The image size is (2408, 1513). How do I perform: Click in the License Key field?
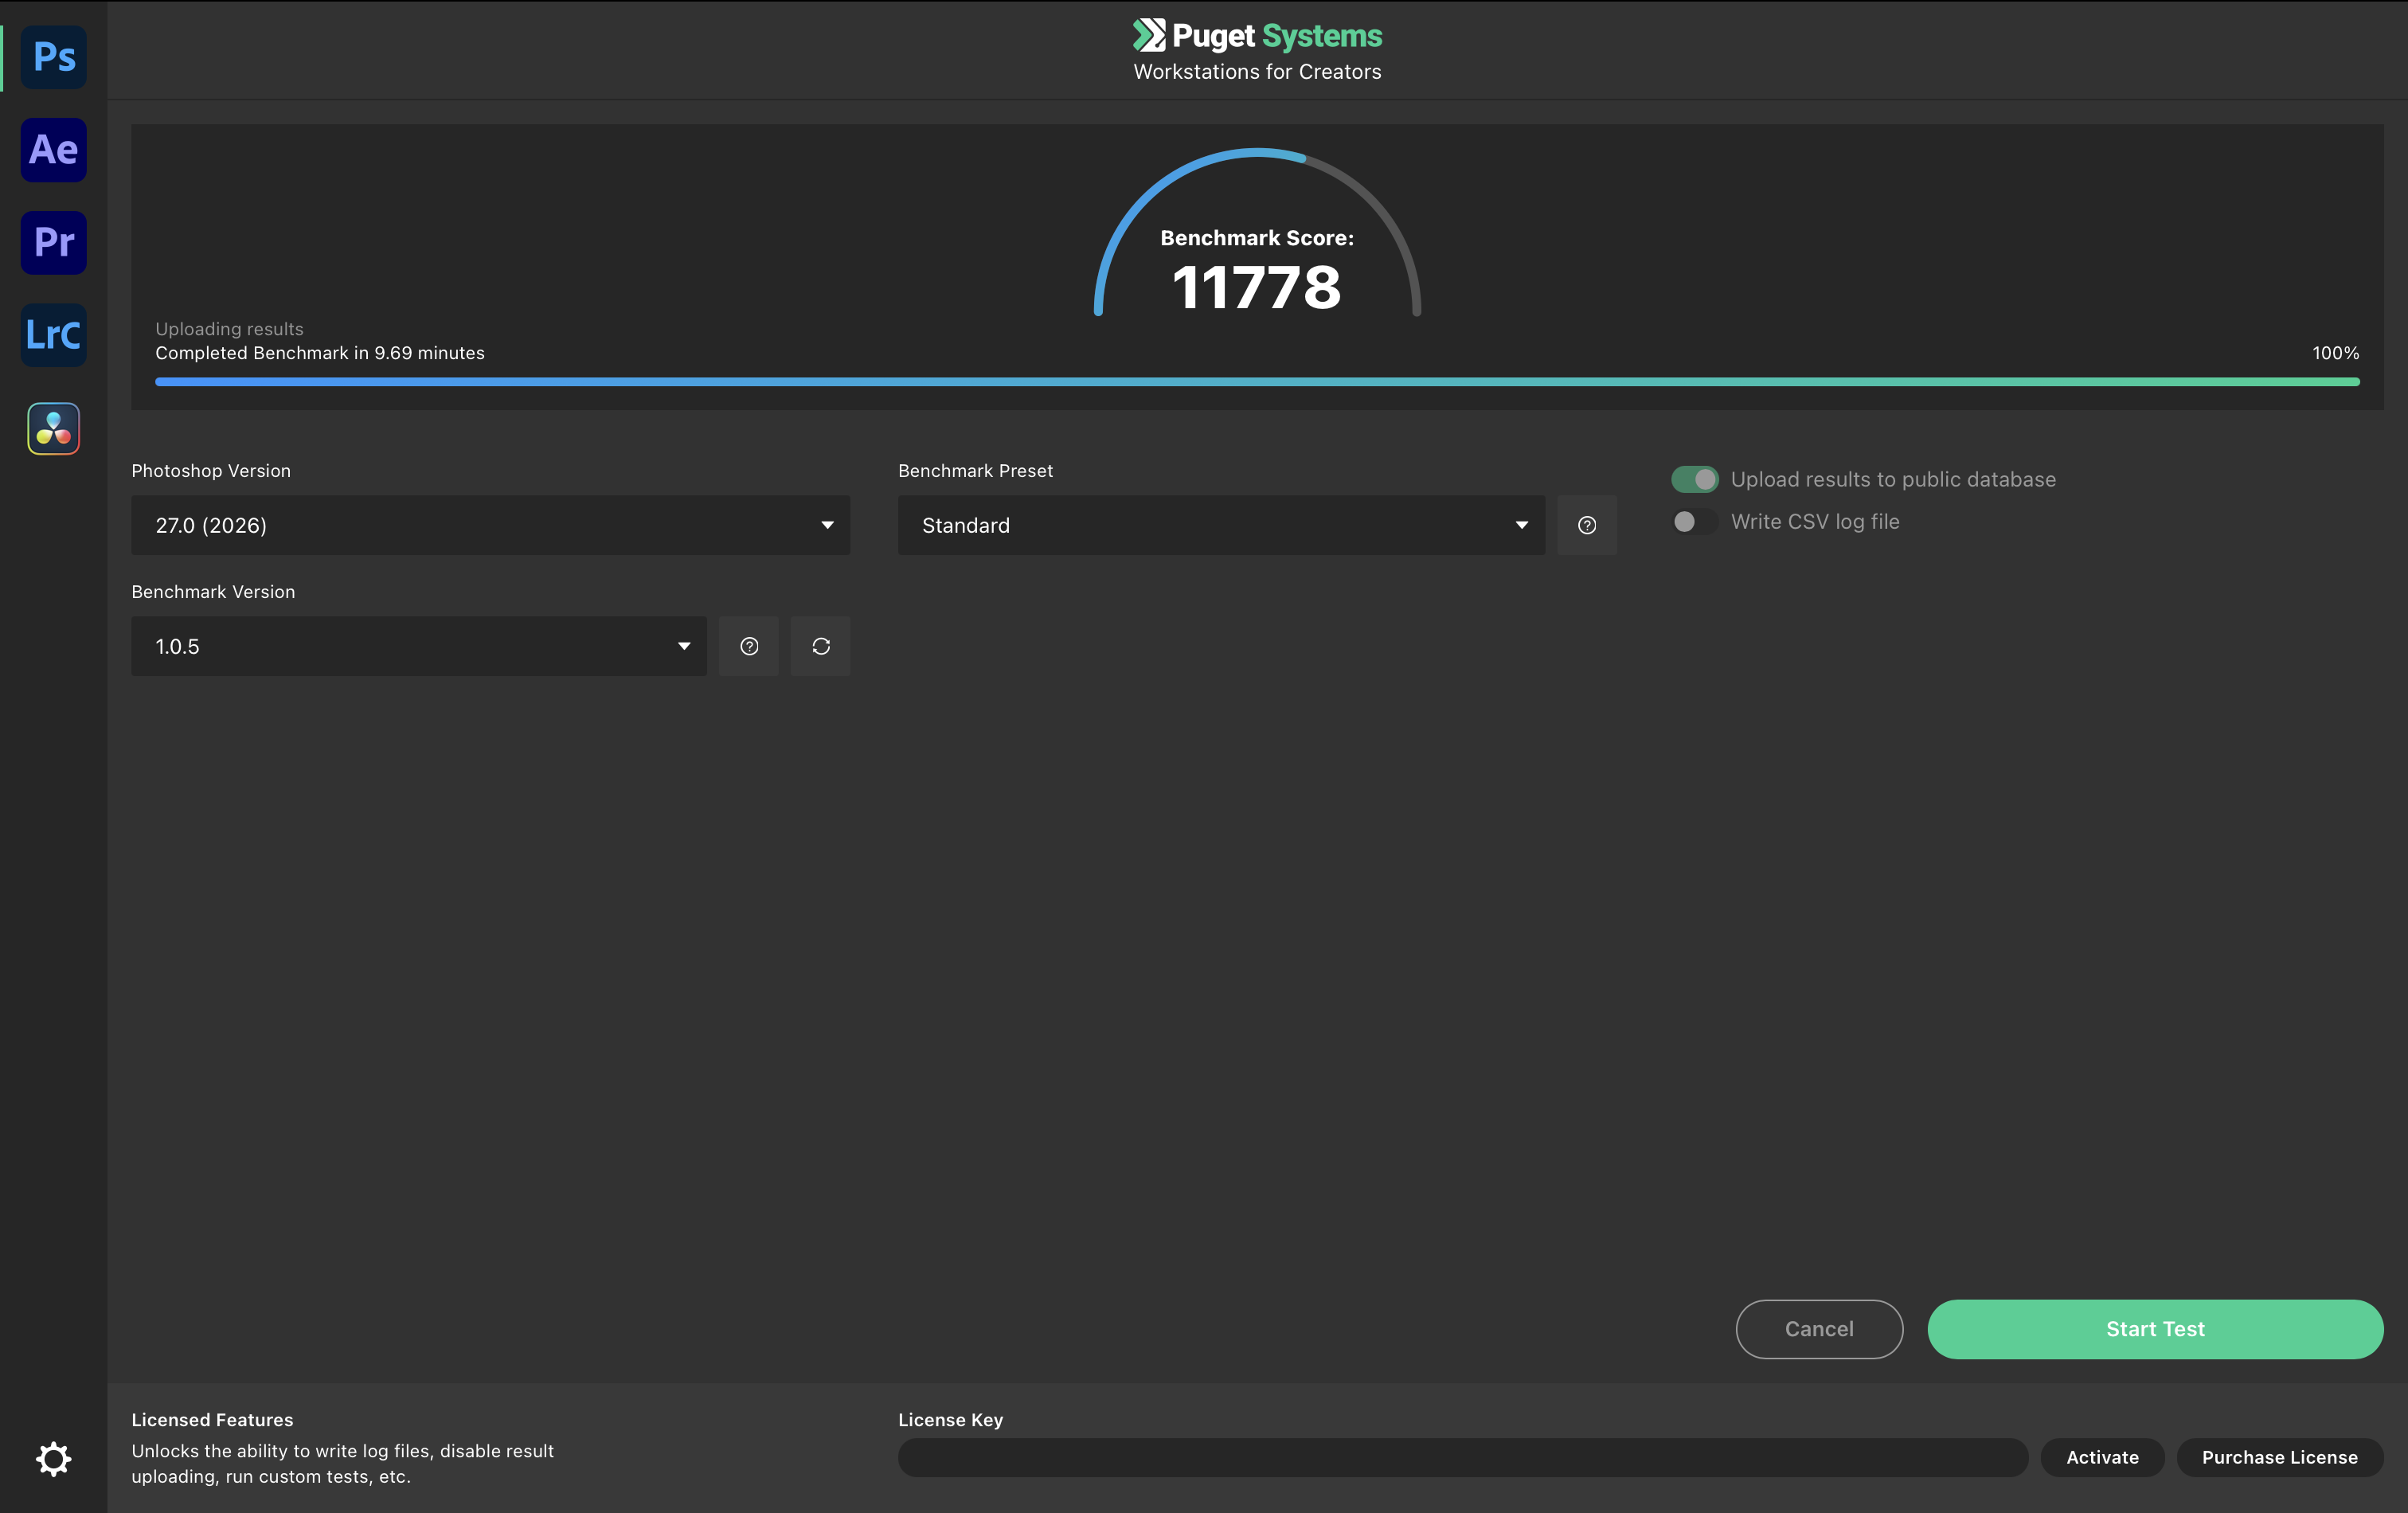pyautogui.click(x=1462, y=1457)
